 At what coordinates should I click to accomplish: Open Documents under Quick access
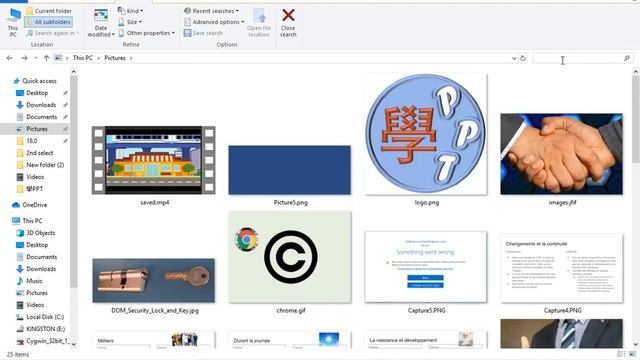click(x=42, y=117)
